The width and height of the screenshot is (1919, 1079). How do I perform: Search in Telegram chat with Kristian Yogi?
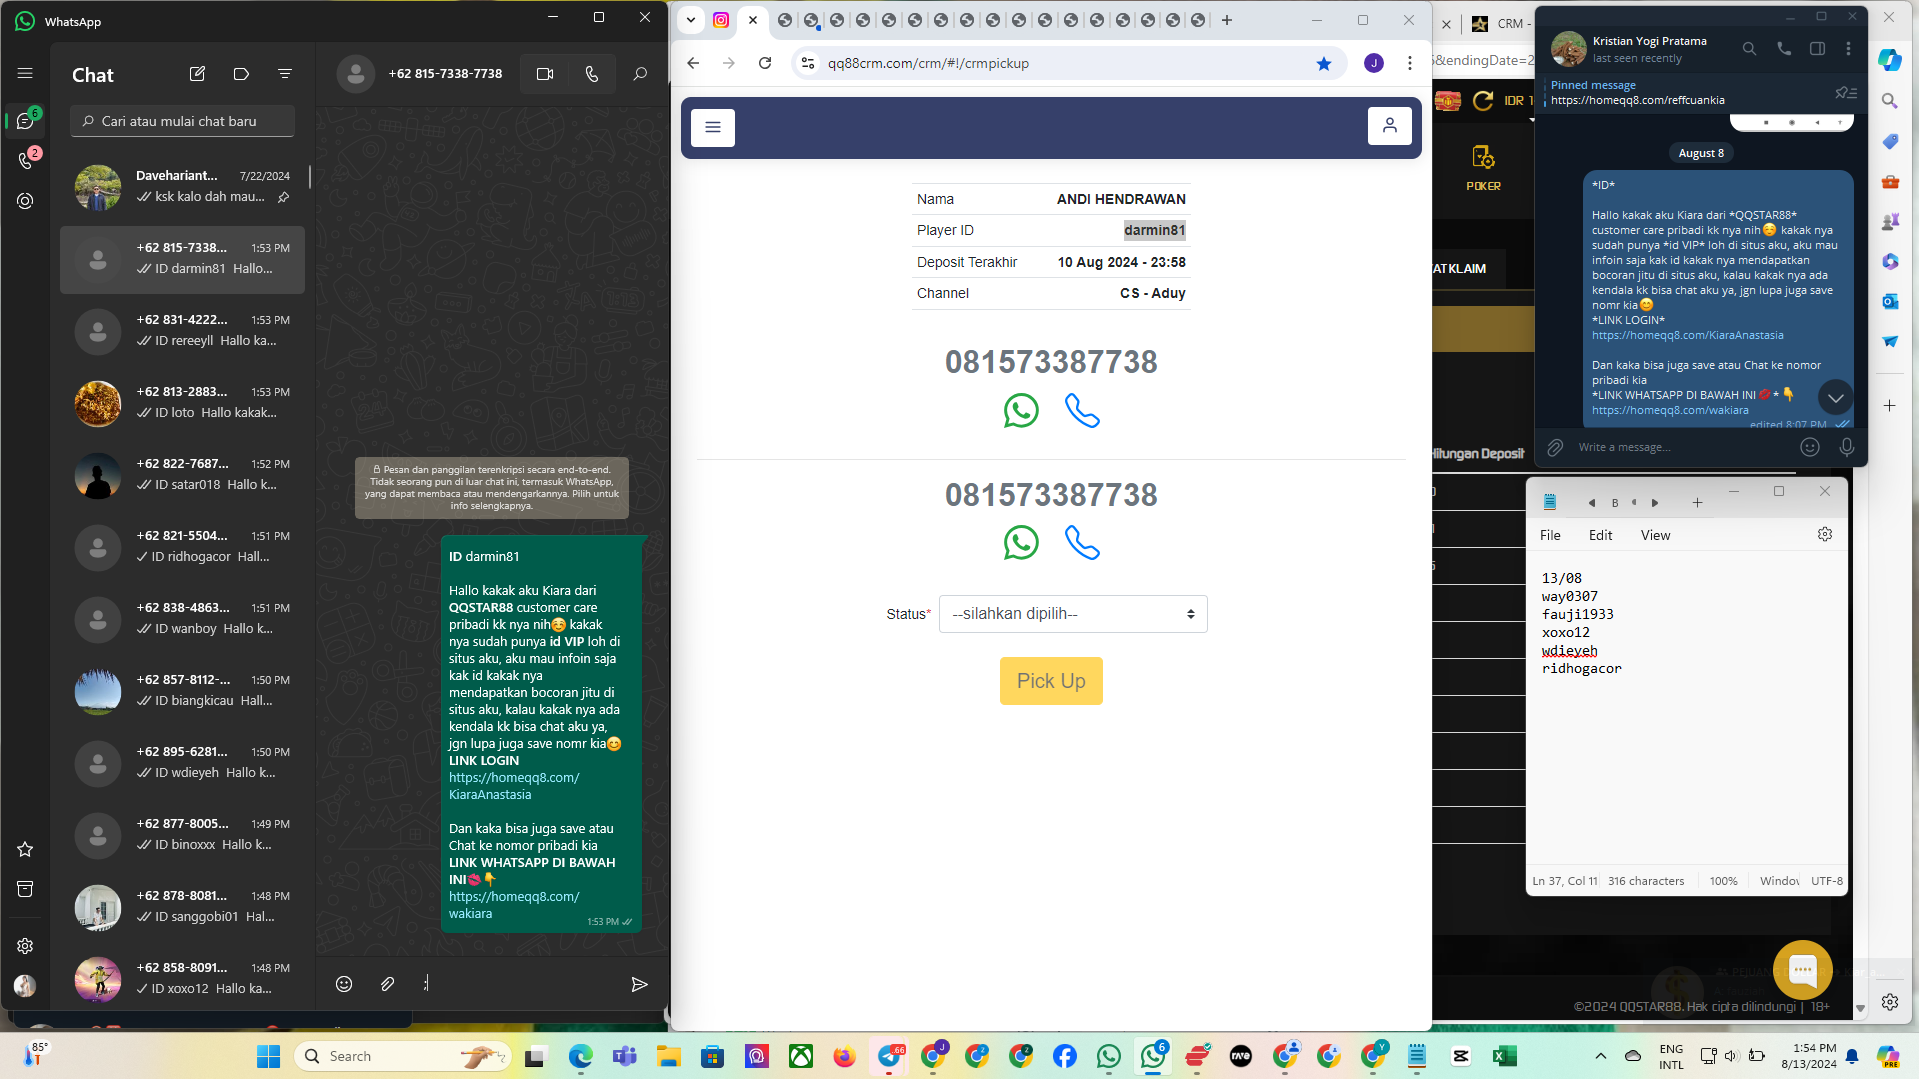tap(1749, 48)
